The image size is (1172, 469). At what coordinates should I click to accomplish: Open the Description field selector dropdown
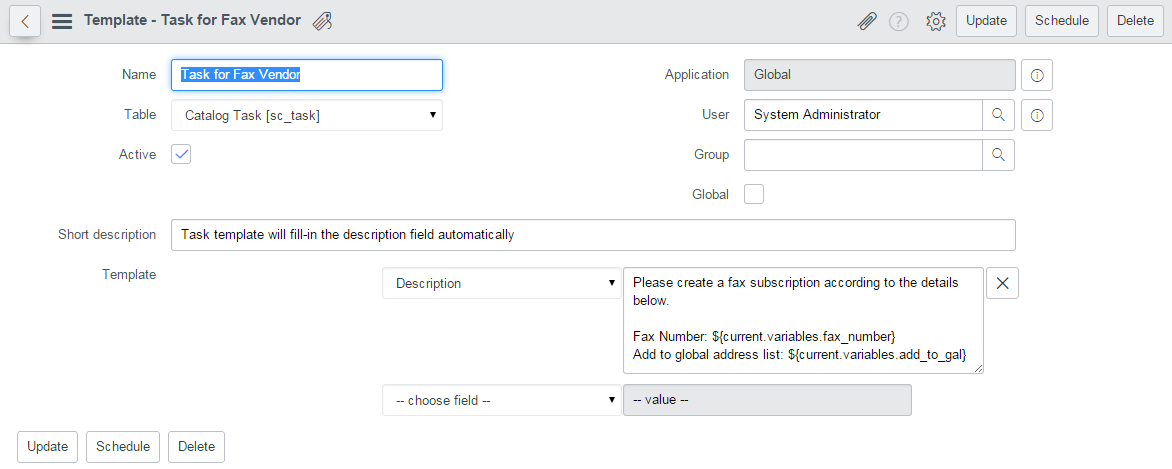[502, 283]
